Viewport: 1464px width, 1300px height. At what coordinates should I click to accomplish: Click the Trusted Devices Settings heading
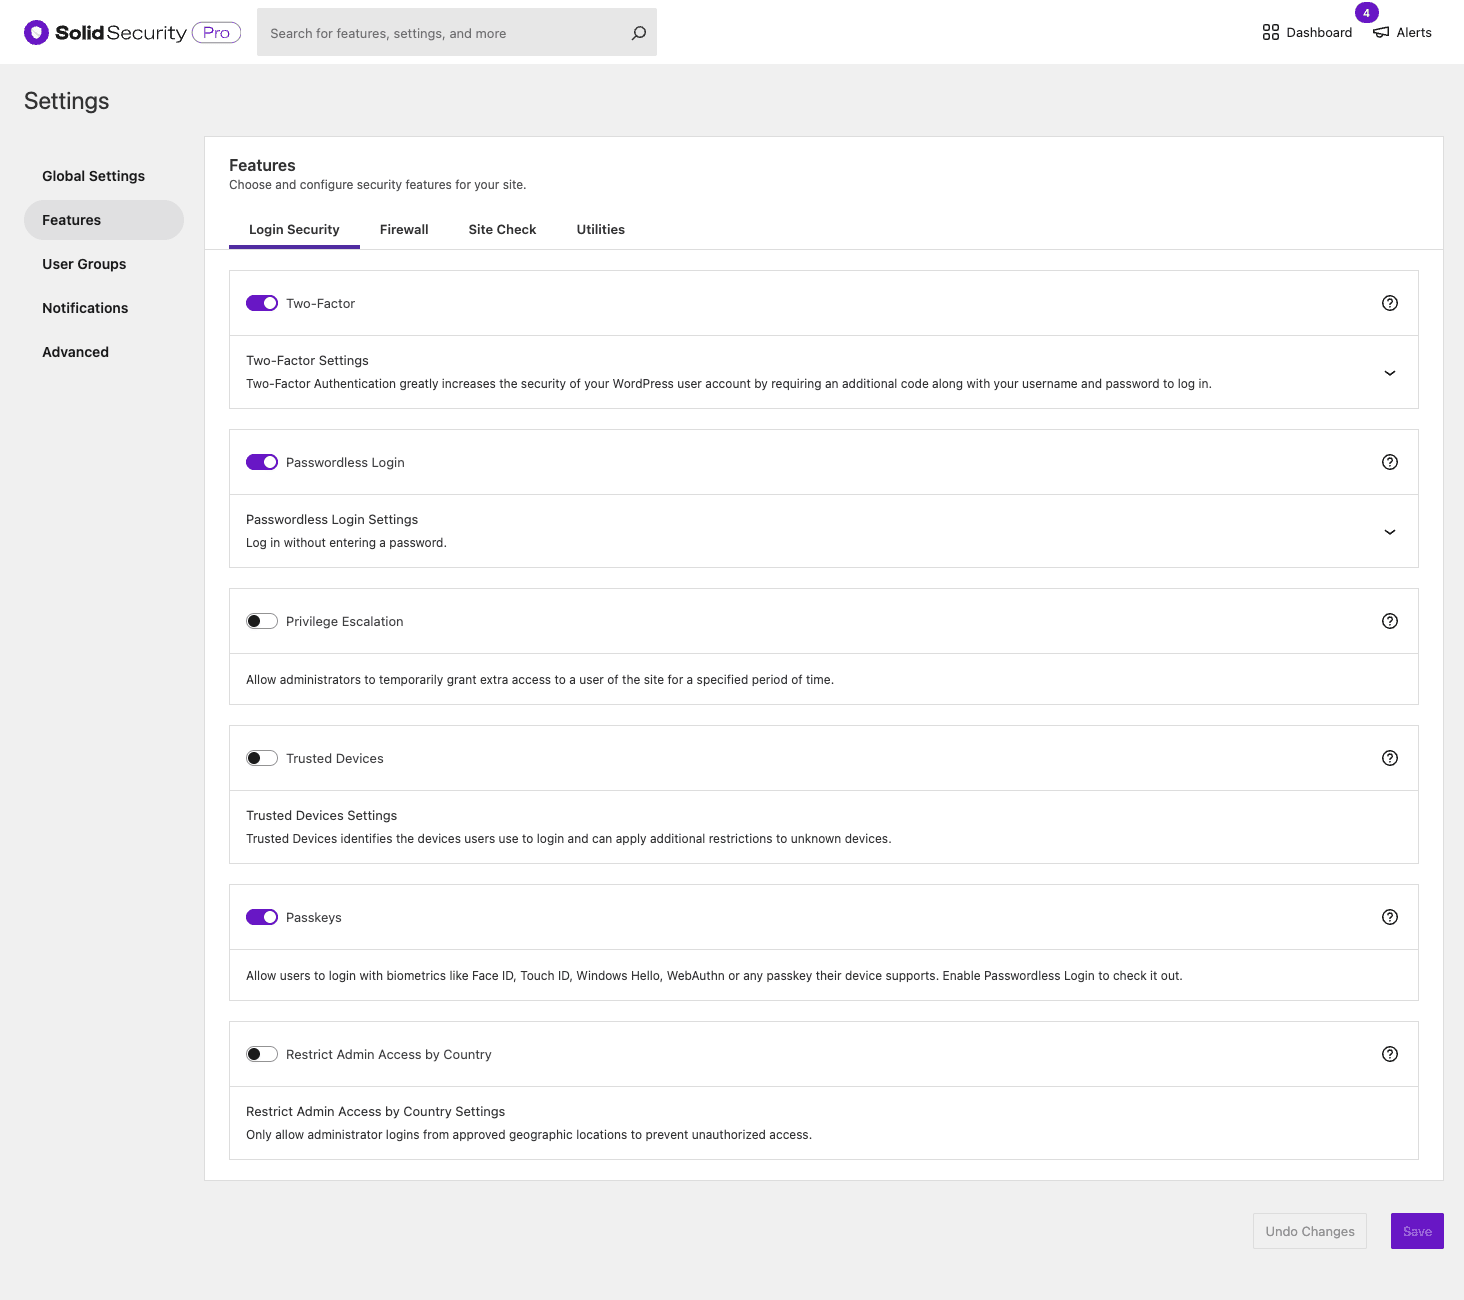[321, 815]
